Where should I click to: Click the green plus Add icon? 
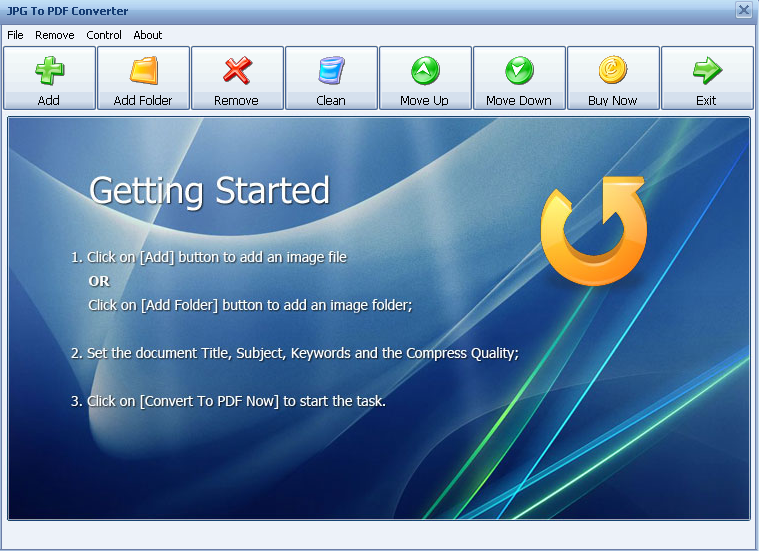point(49,71)
